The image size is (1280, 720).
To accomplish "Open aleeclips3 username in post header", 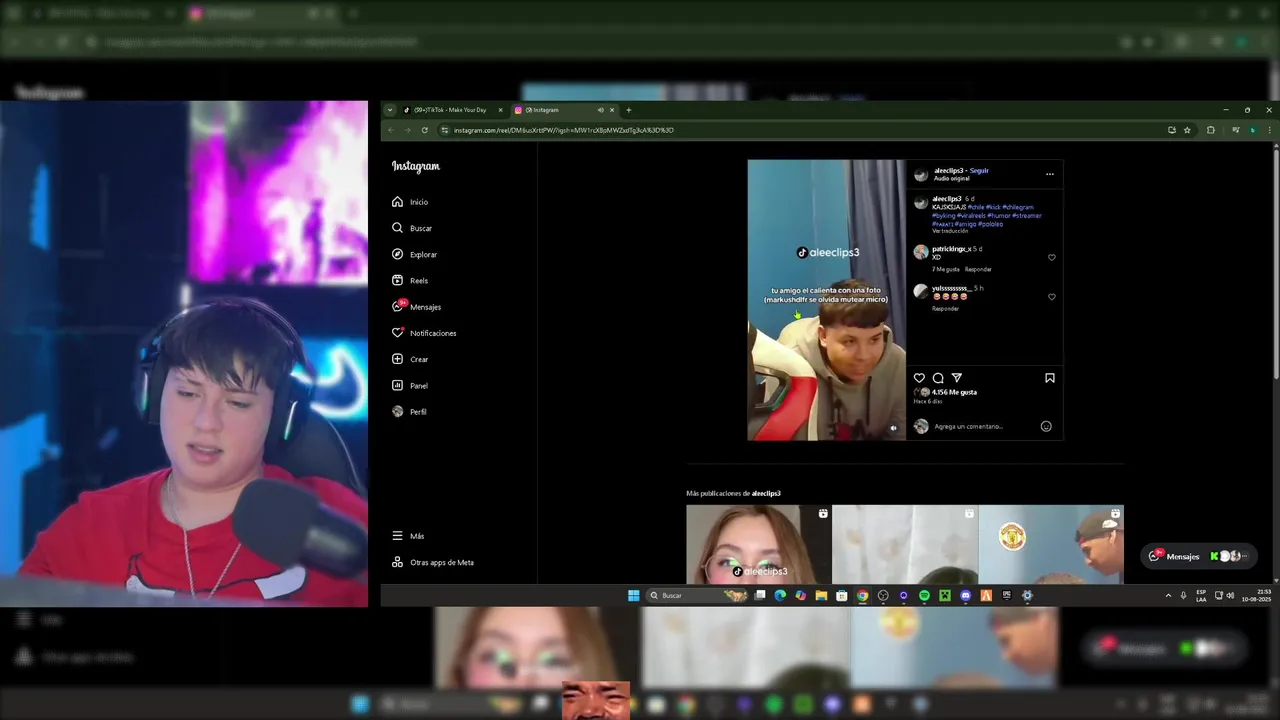I will click(x=948, y=171).
